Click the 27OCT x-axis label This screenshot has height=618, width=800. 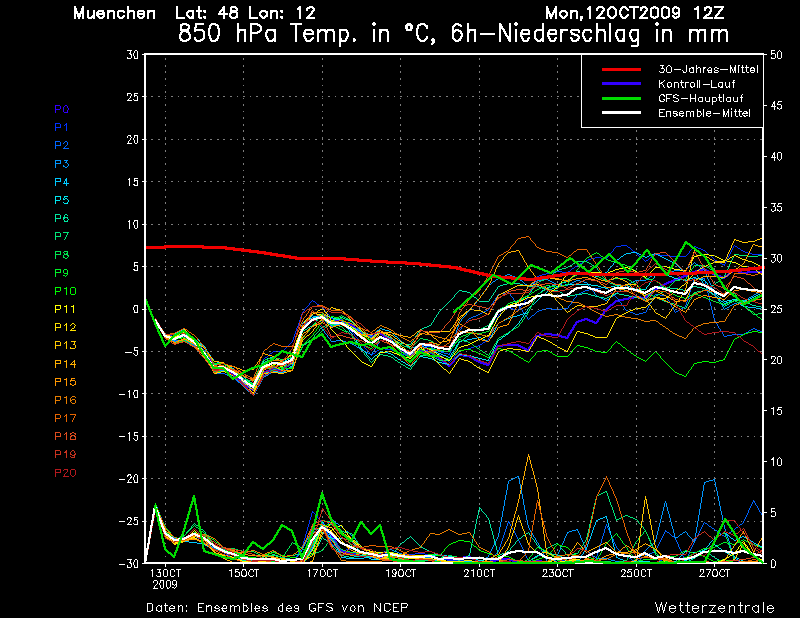pos(714,573)
